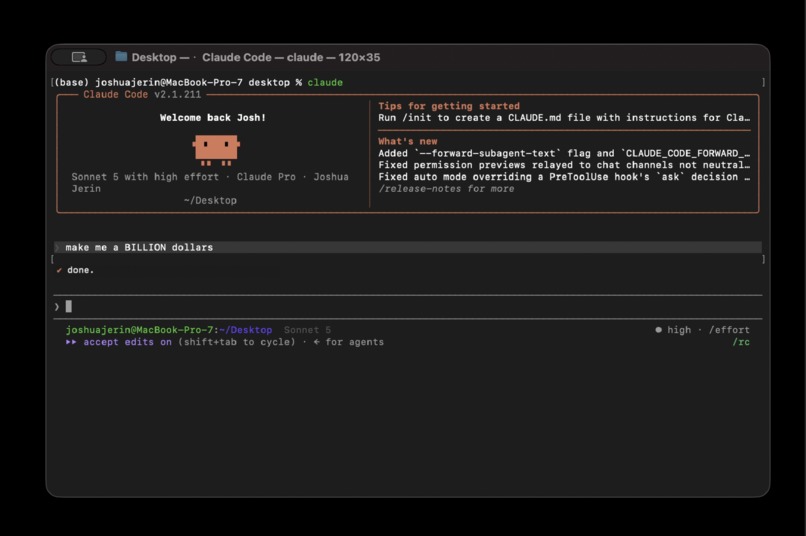This screenshot has height=536, width=806.
Task: Click the '/effort' command hint
Action: [729, 330]
